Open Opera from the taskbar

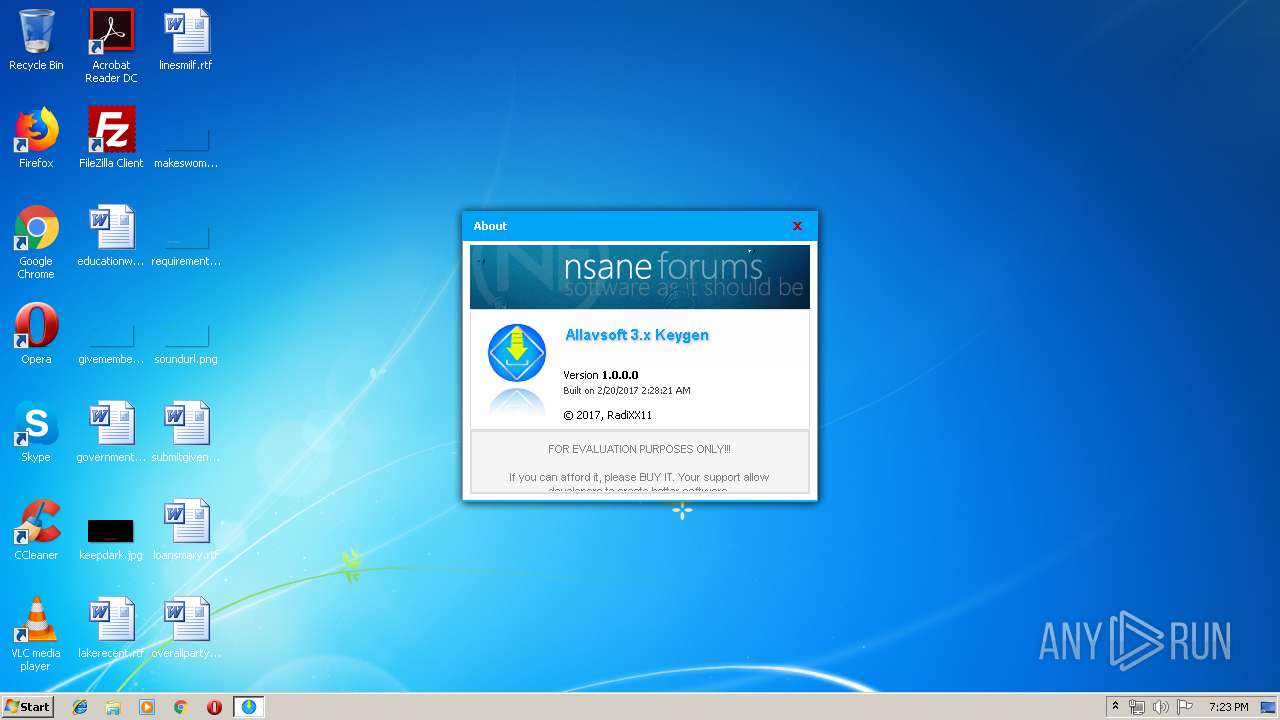[x=214, y=707]
